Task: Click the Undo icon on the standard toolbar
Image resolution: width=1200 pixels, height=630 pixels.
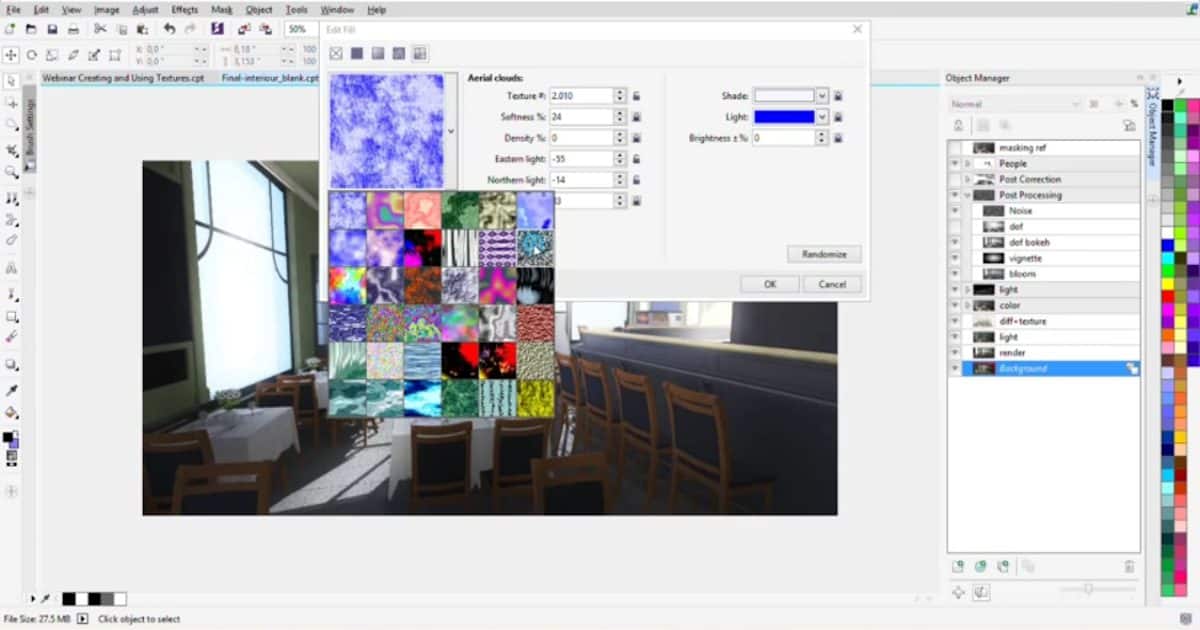Action: click(x=170, y=29)
